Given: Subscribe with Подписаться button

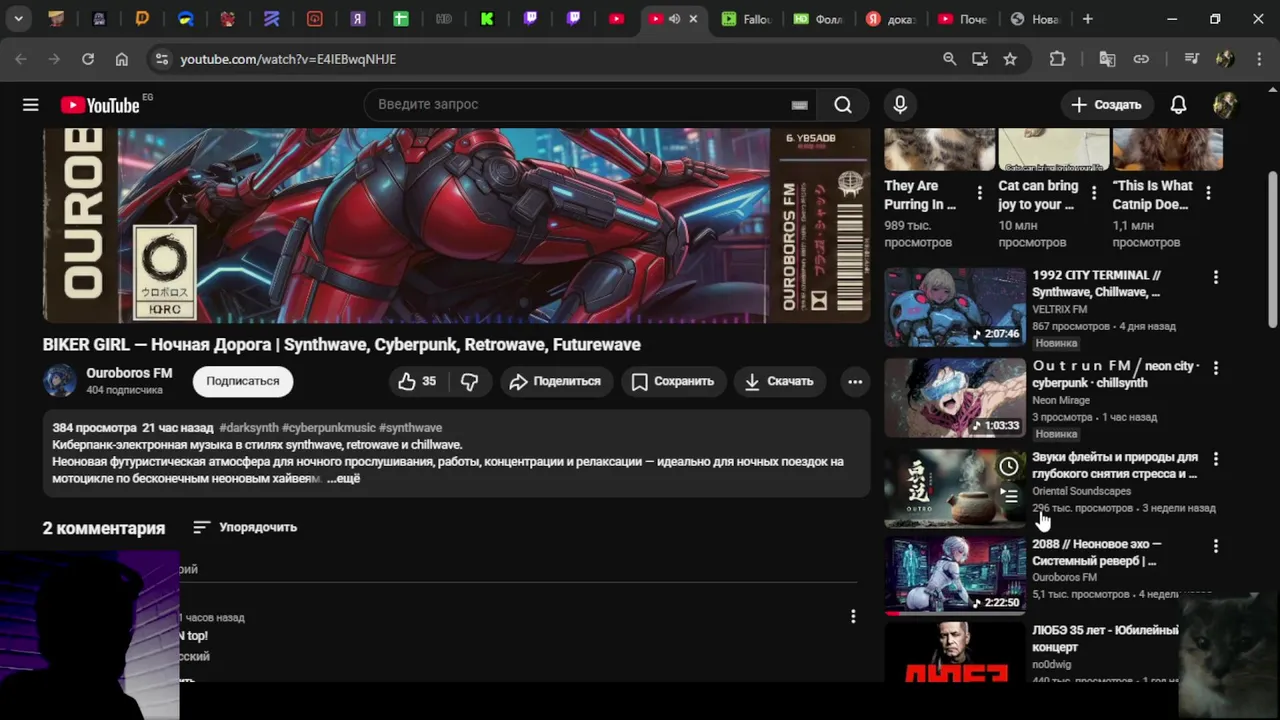Looking at the screenshot, I should (243, 381).
